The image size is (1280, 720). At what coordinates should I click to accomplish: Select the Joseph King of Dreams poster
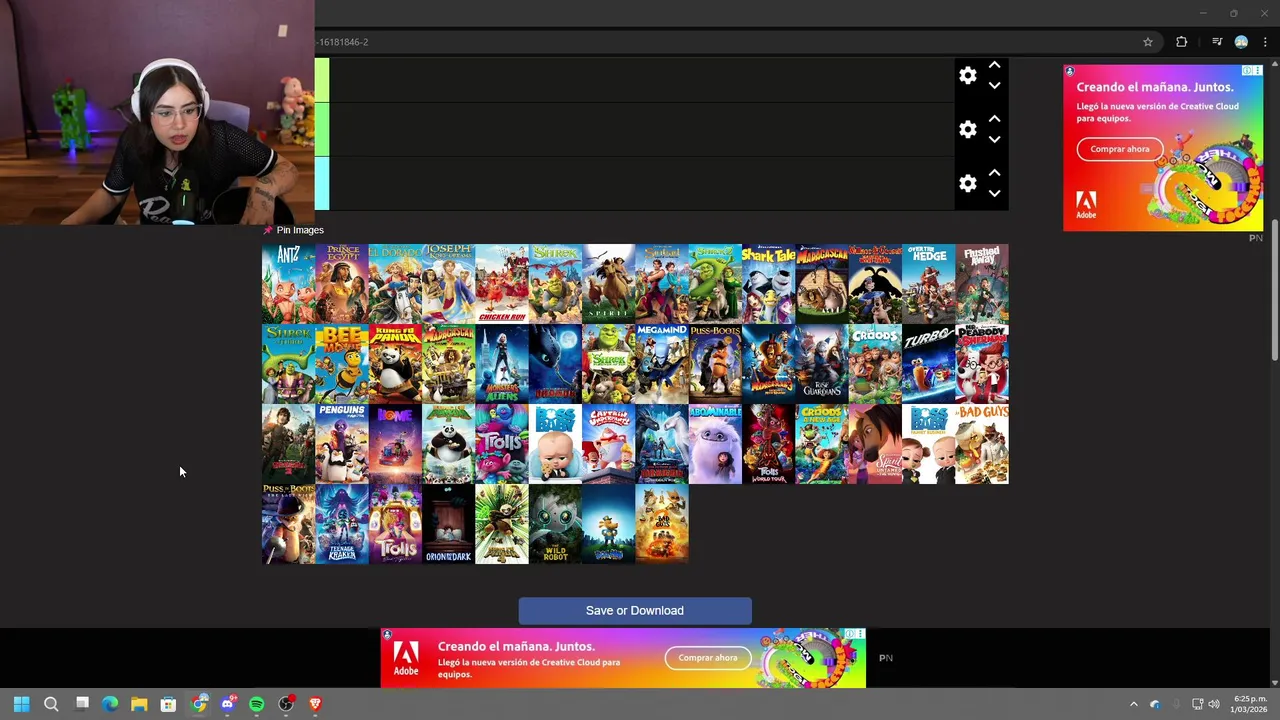point(448,284)
